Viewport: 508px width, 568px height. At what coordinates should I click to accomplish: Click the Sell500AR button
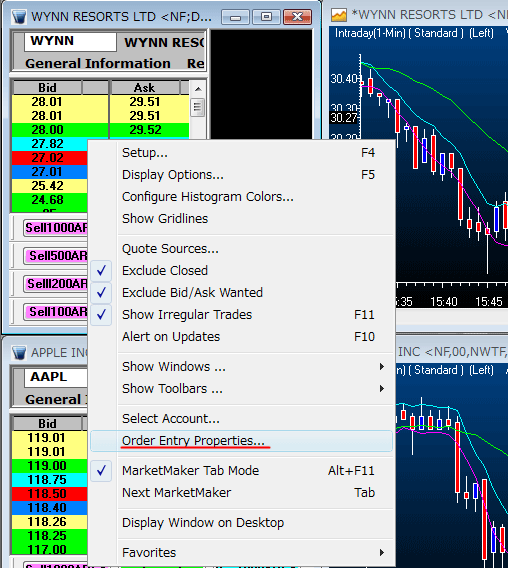pyautogui.click(x=56, y=256)
